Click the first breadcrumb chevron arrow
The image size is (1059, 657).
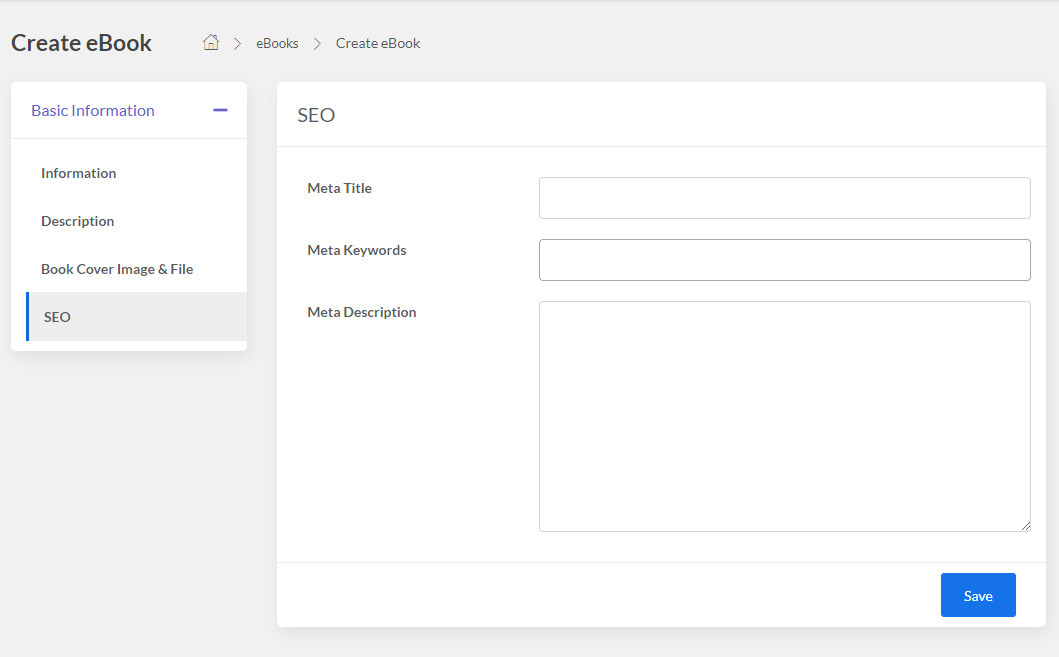[237, 43]
